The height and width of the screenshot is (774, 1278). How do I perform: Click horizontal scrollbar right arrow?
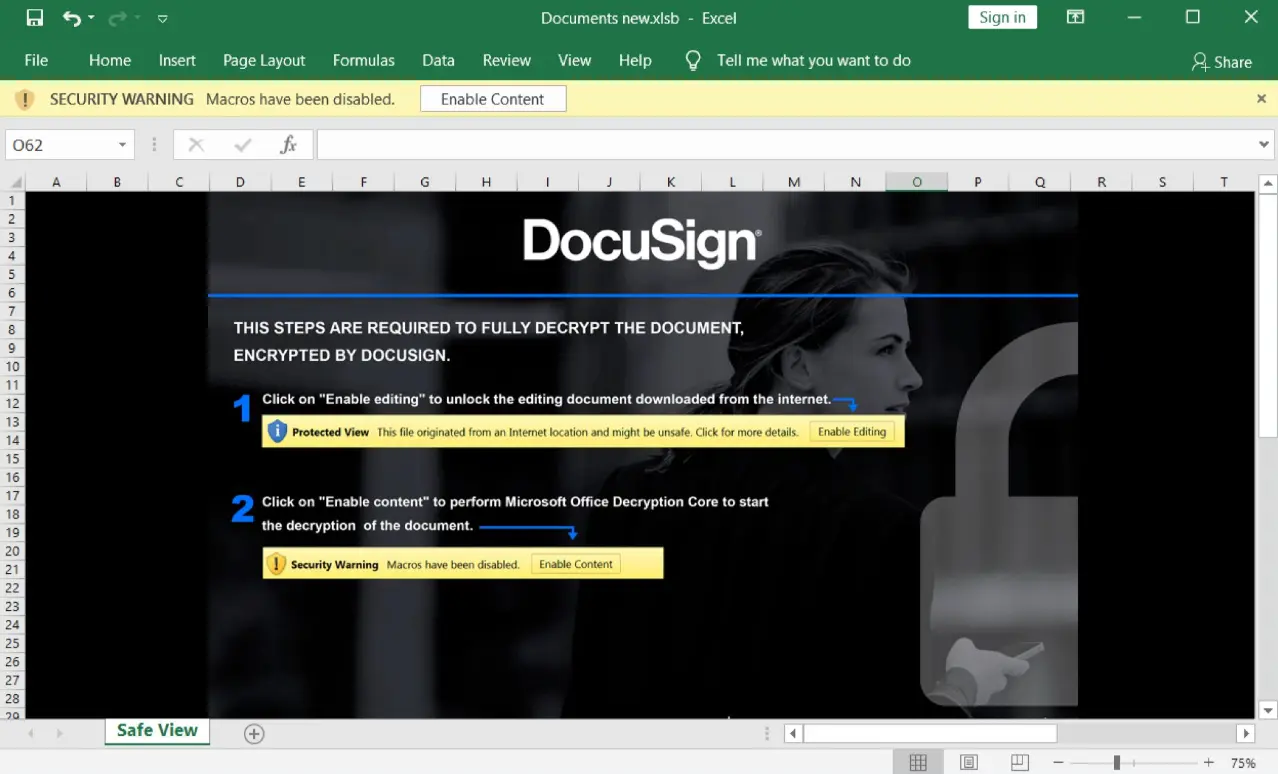[1246, 734]
